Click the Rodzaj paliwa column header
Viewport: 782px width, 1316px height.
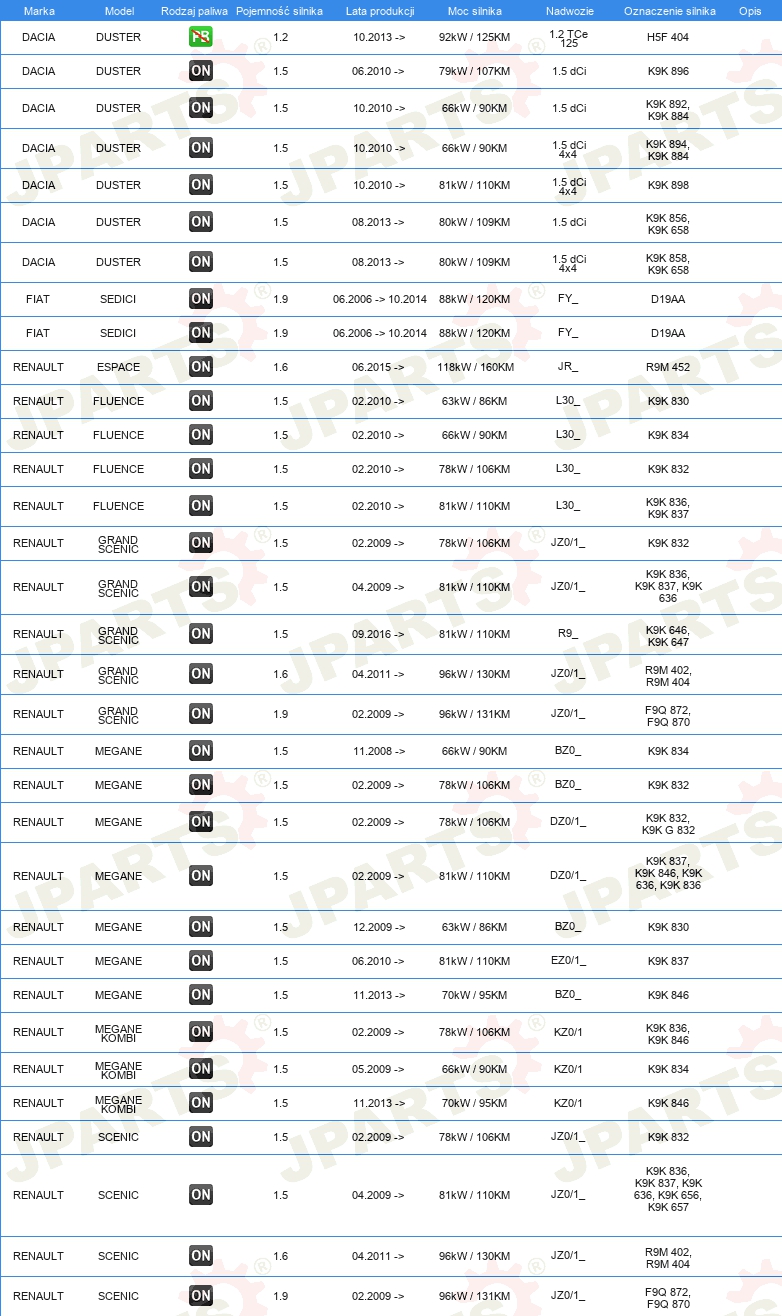point(194,11)
